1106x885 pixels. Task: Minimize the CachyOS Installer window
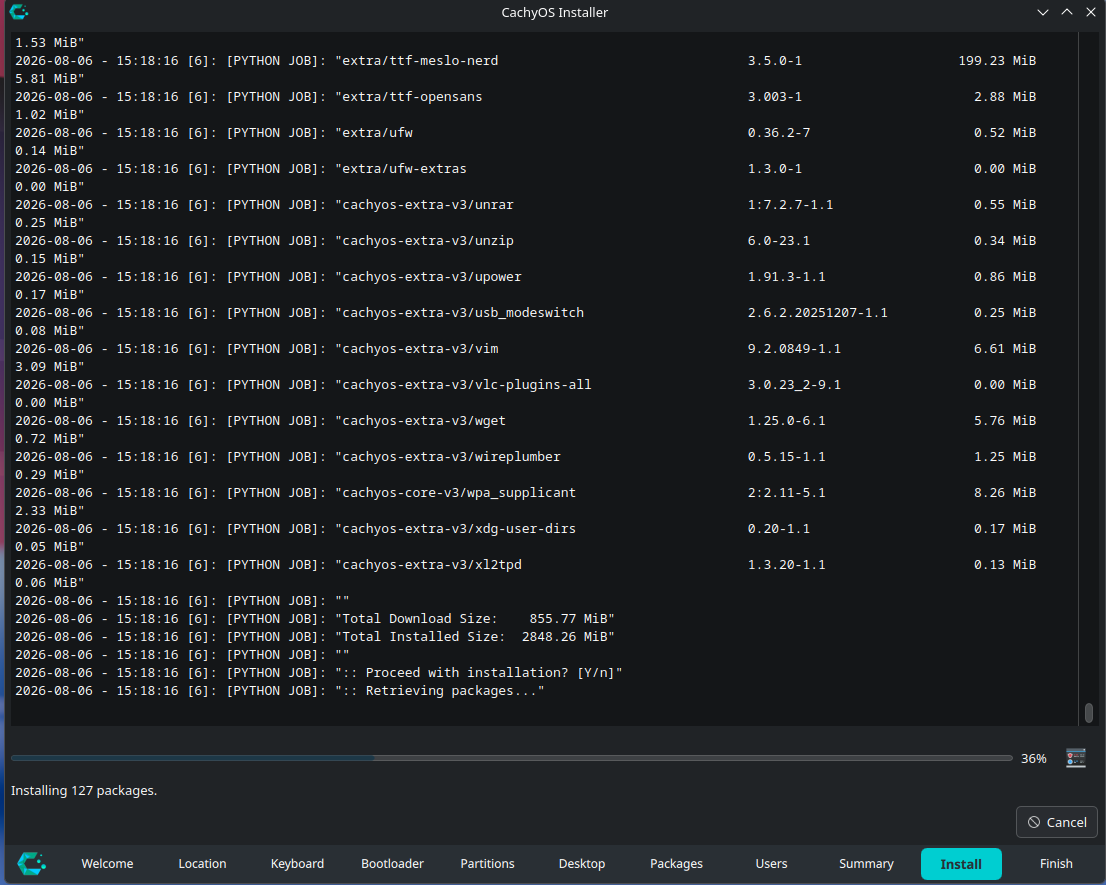tap(1043, 12)
